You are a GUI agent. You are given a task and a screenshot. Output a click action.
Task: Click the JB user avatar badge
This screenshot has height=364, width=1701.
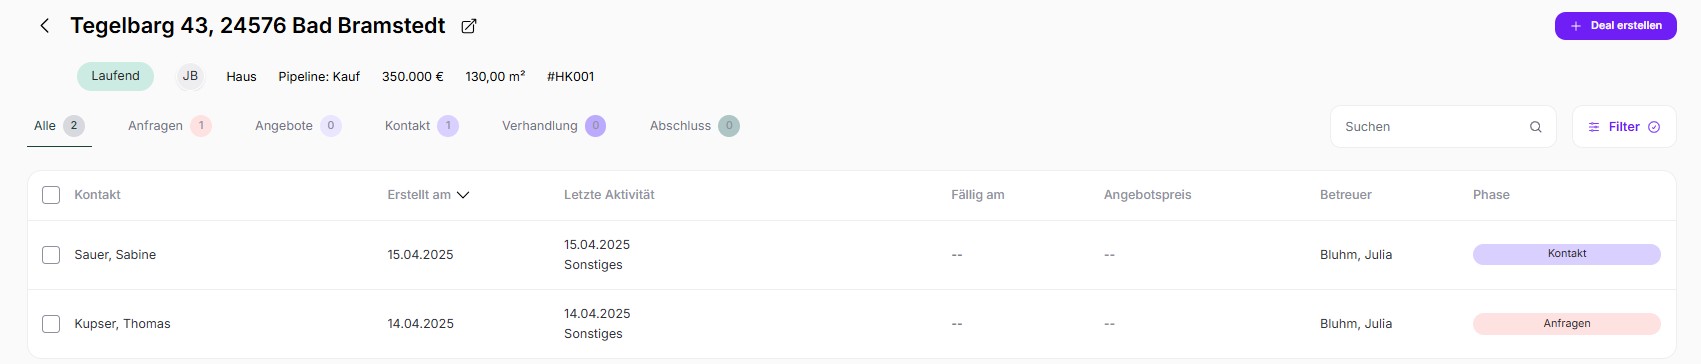click(x=190, y=76)
